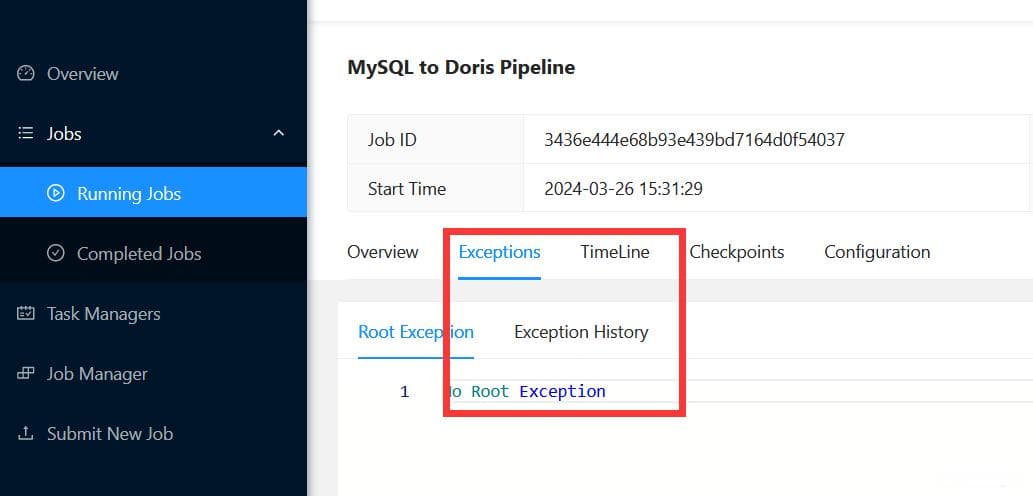This screenshot has height=496, width=1033.
Task: Click the Task Managers schedule icon
Action: 25,314
